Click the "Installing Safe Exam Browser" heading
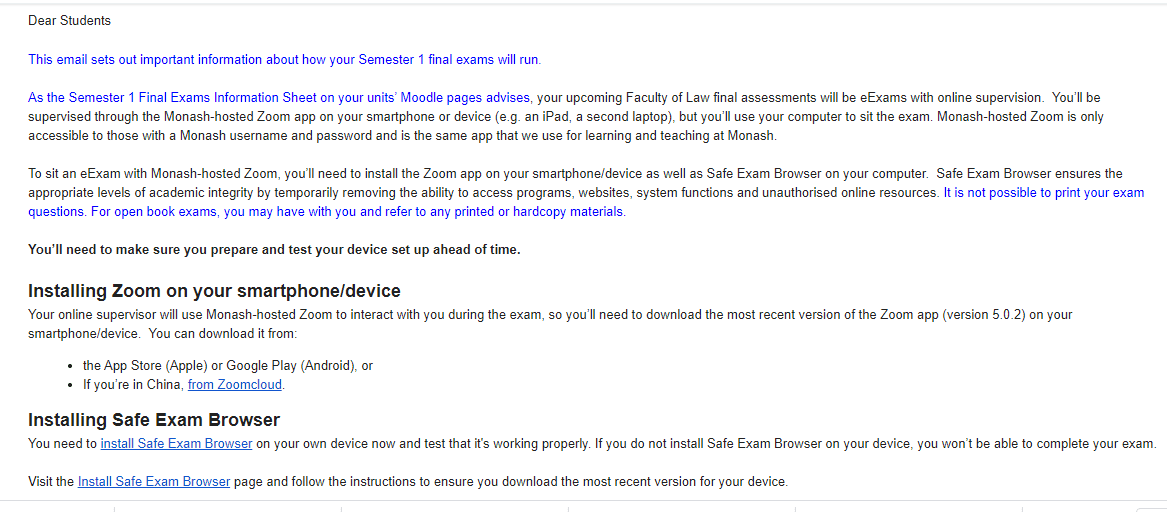1167x512 pixels. [x=154, y=420]
